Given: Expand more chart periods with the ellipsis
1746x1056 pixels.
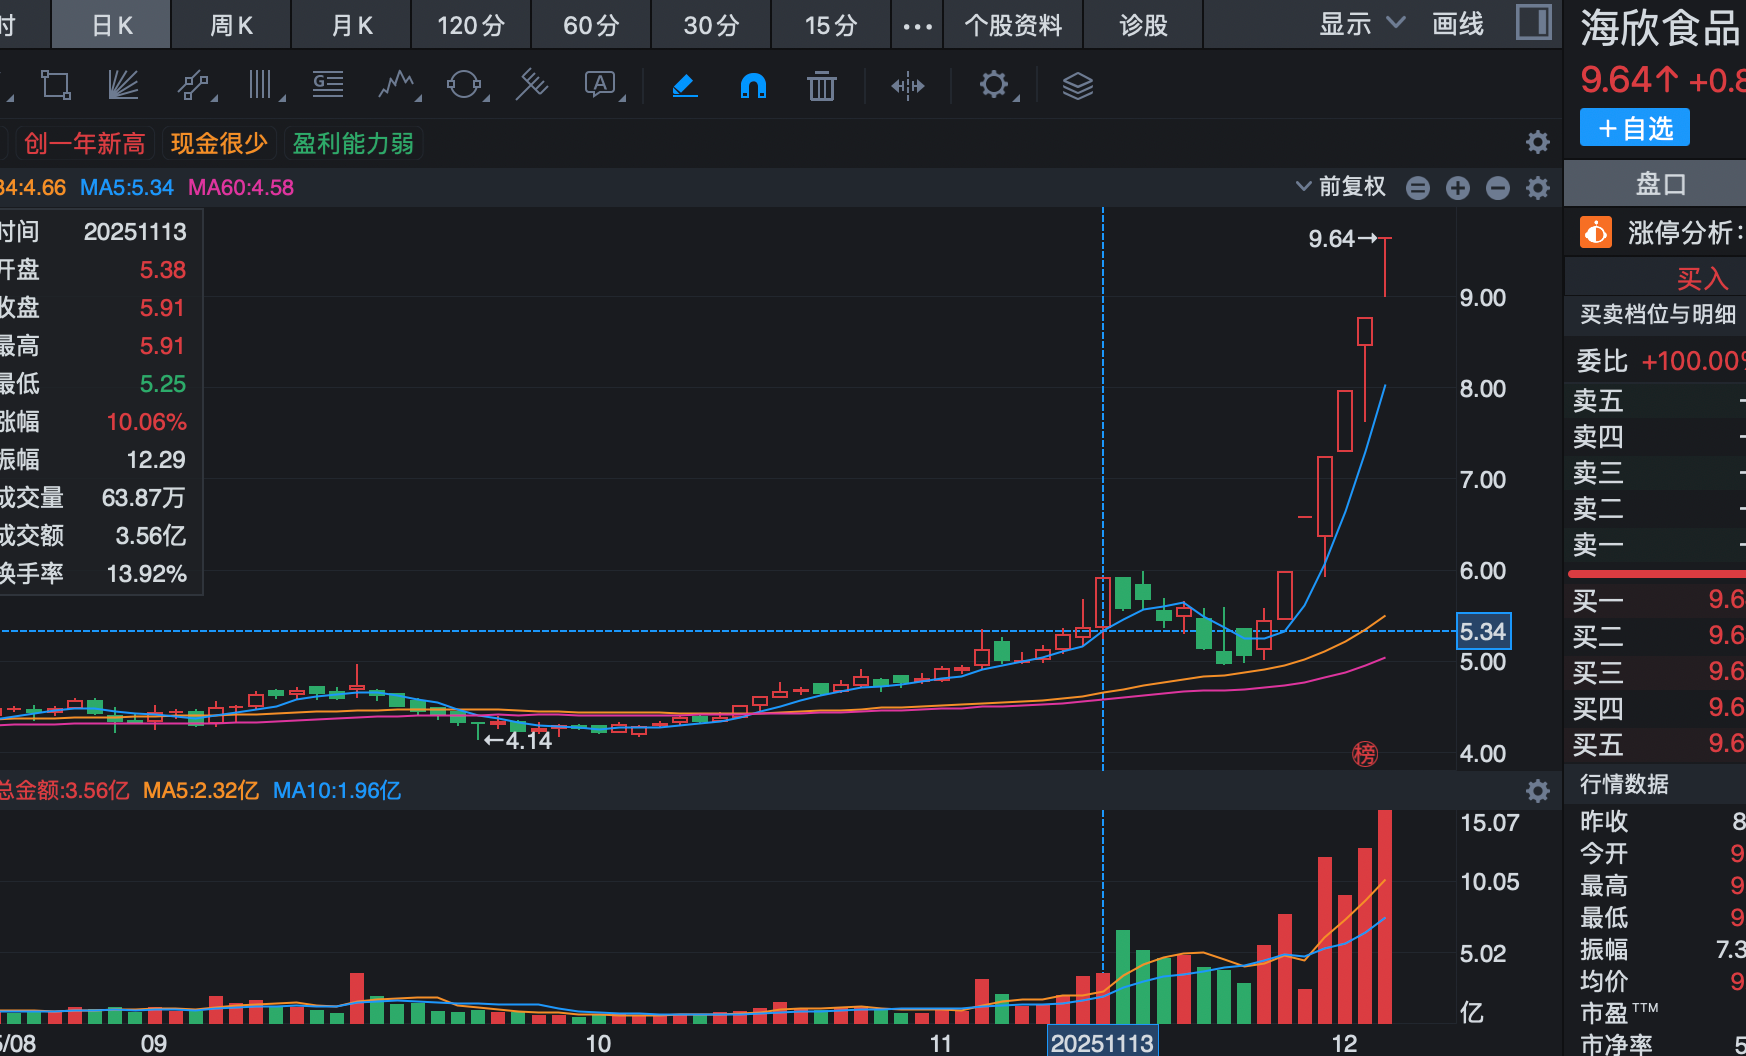Looking at the screenshot, I should click(x=916, y=25).
